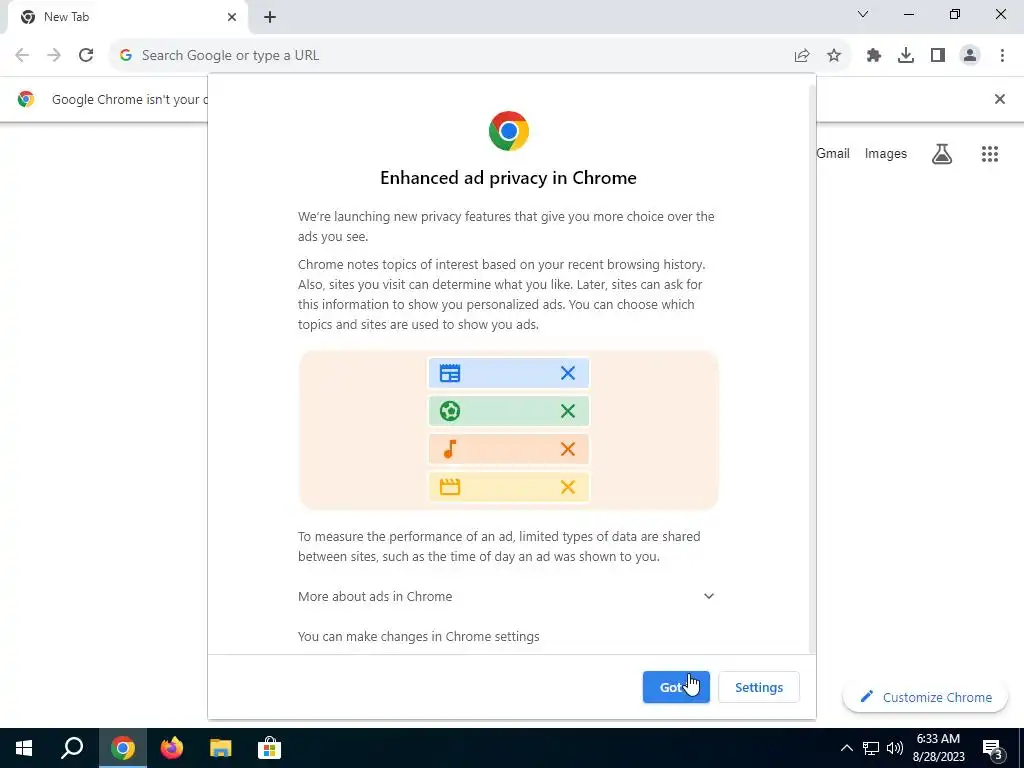Launch Firefox from the taskbar
1024x768 pixels.
pos(172,748)
